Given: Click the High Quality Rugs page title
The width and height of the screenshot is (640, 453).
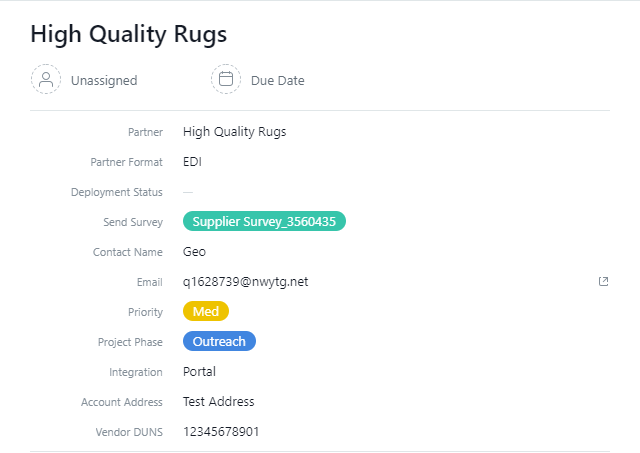Looking at the screenshot, I should click(128, 34).
